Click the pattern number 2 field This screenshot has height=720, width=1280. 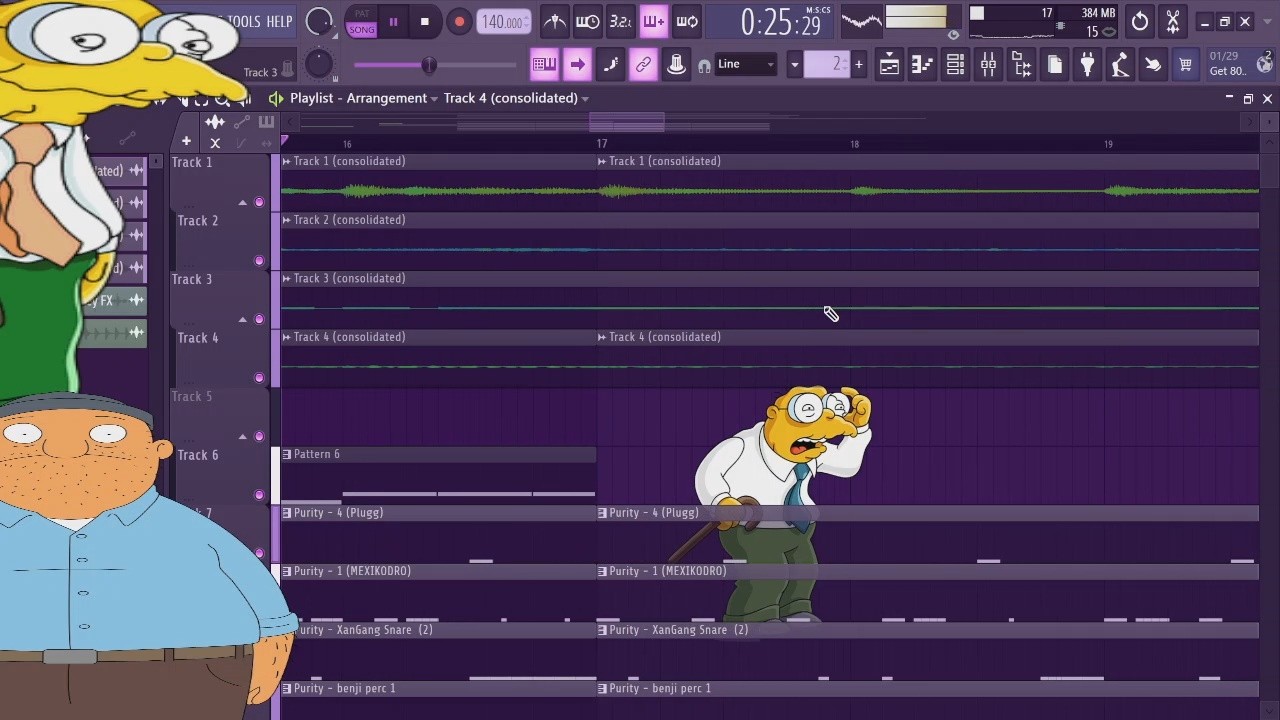tap(828, 64)
